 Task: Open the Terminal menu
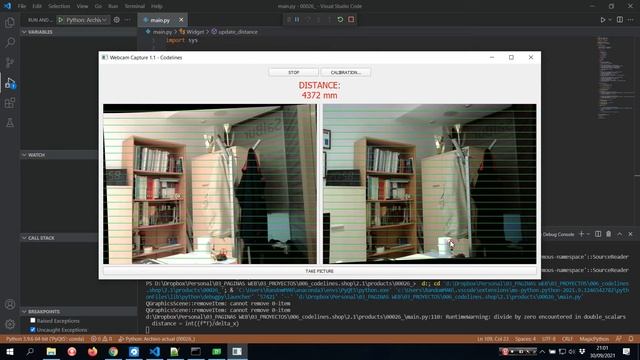135,6
